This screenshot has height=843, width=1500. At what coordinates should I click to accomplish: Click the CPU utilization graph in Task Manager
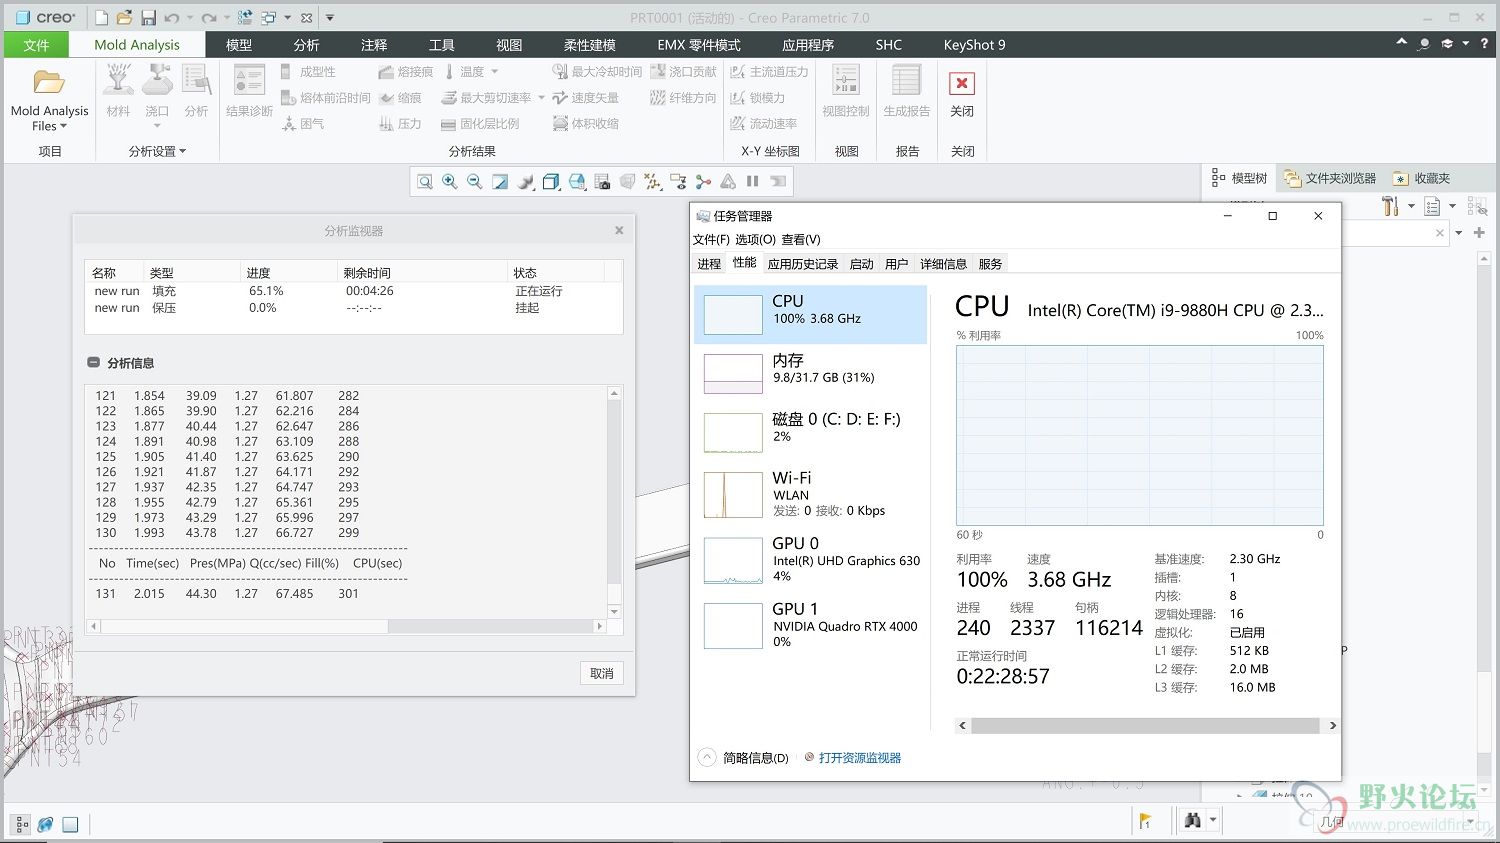(x=1140, y=436)
